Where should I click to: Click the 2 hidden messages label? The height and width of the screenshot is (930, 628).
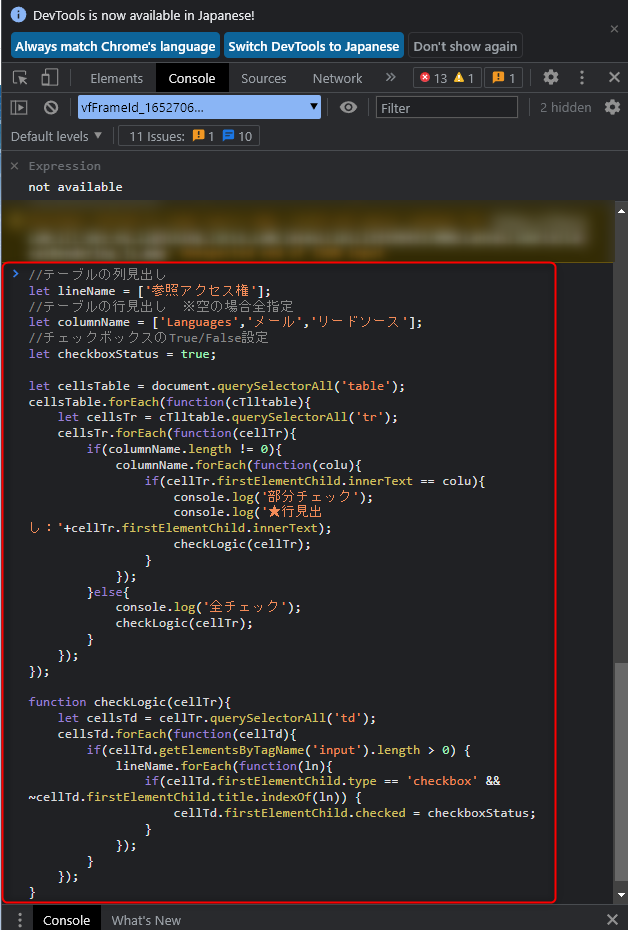coord(565,107)
